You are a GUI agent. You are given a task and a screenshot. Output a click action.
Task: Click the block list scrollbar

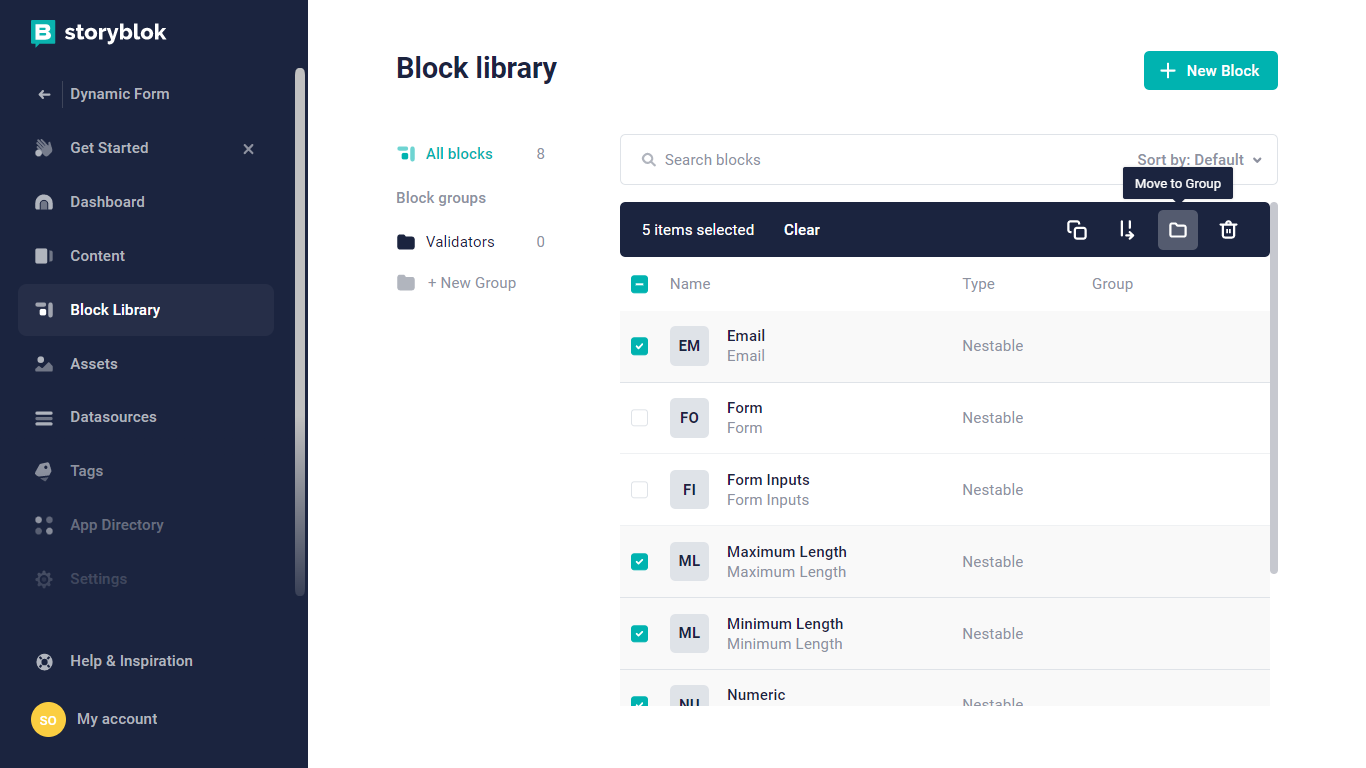pyautogui.click(x=1274, y=388)
